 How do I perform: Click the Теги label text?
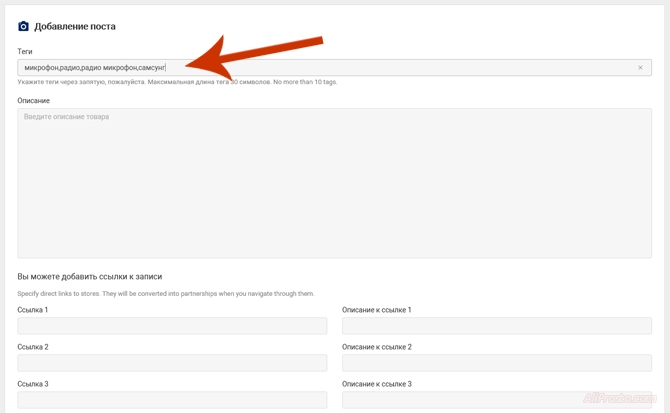pos(25,51)
